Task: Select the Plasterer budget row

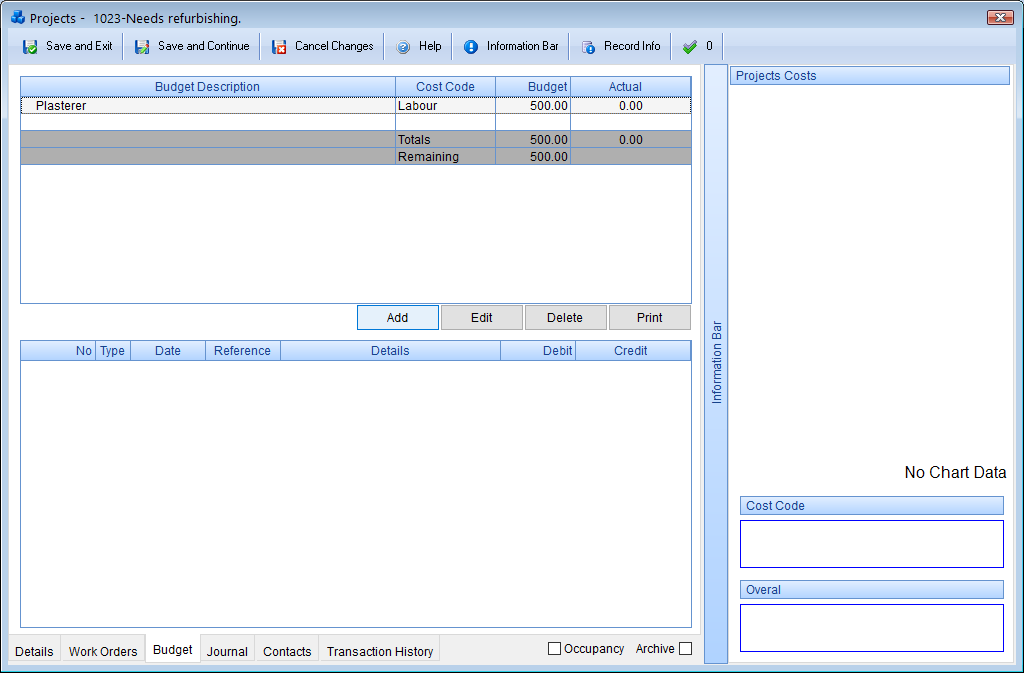Action: tap(356, 106)
